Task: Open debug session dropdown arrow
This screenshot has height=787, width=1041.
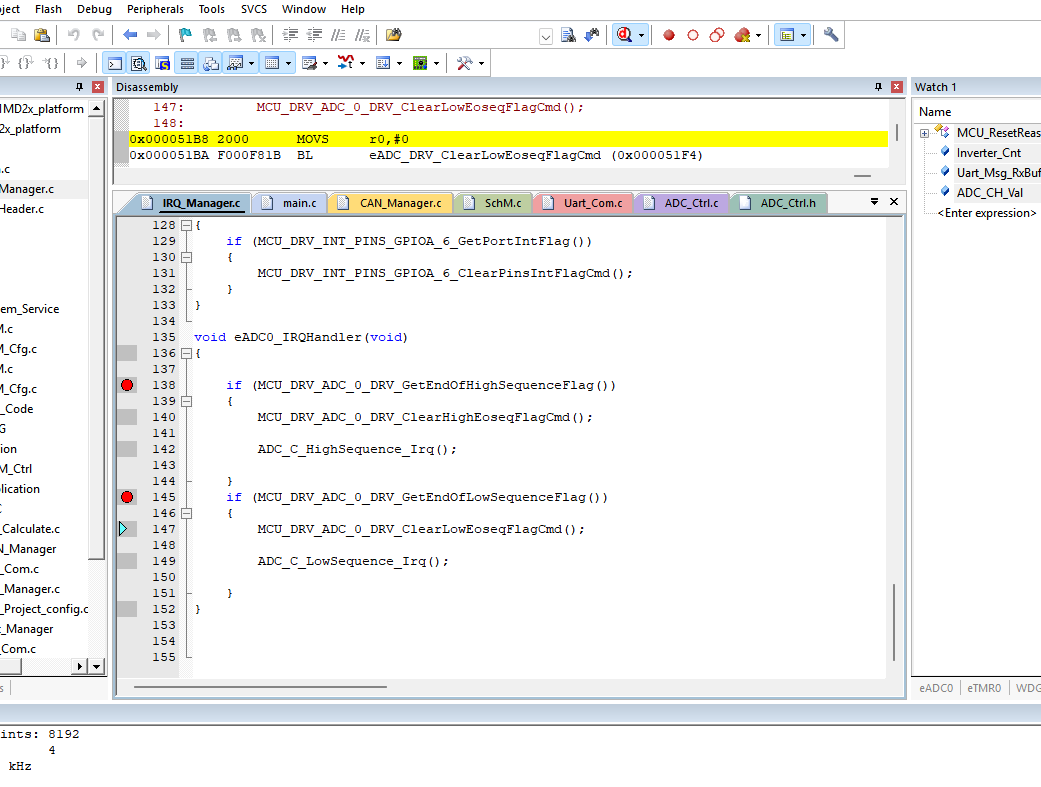Action: tap(641, 36)
